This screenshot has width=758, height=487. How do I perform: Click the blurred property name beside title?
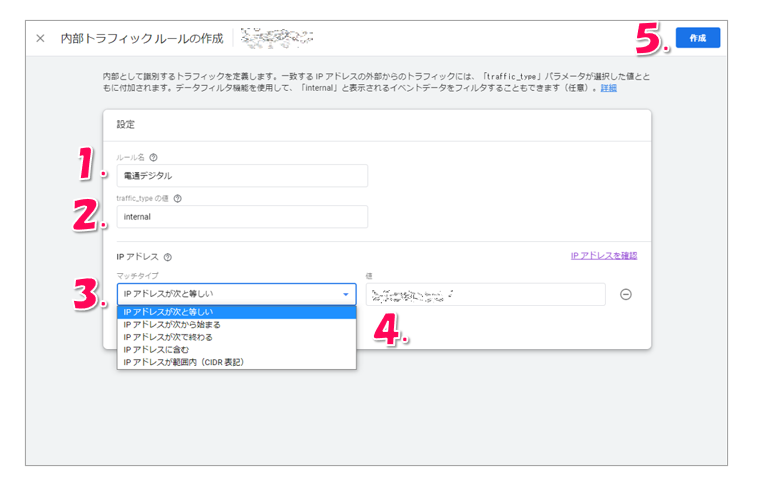click(277, 38)
